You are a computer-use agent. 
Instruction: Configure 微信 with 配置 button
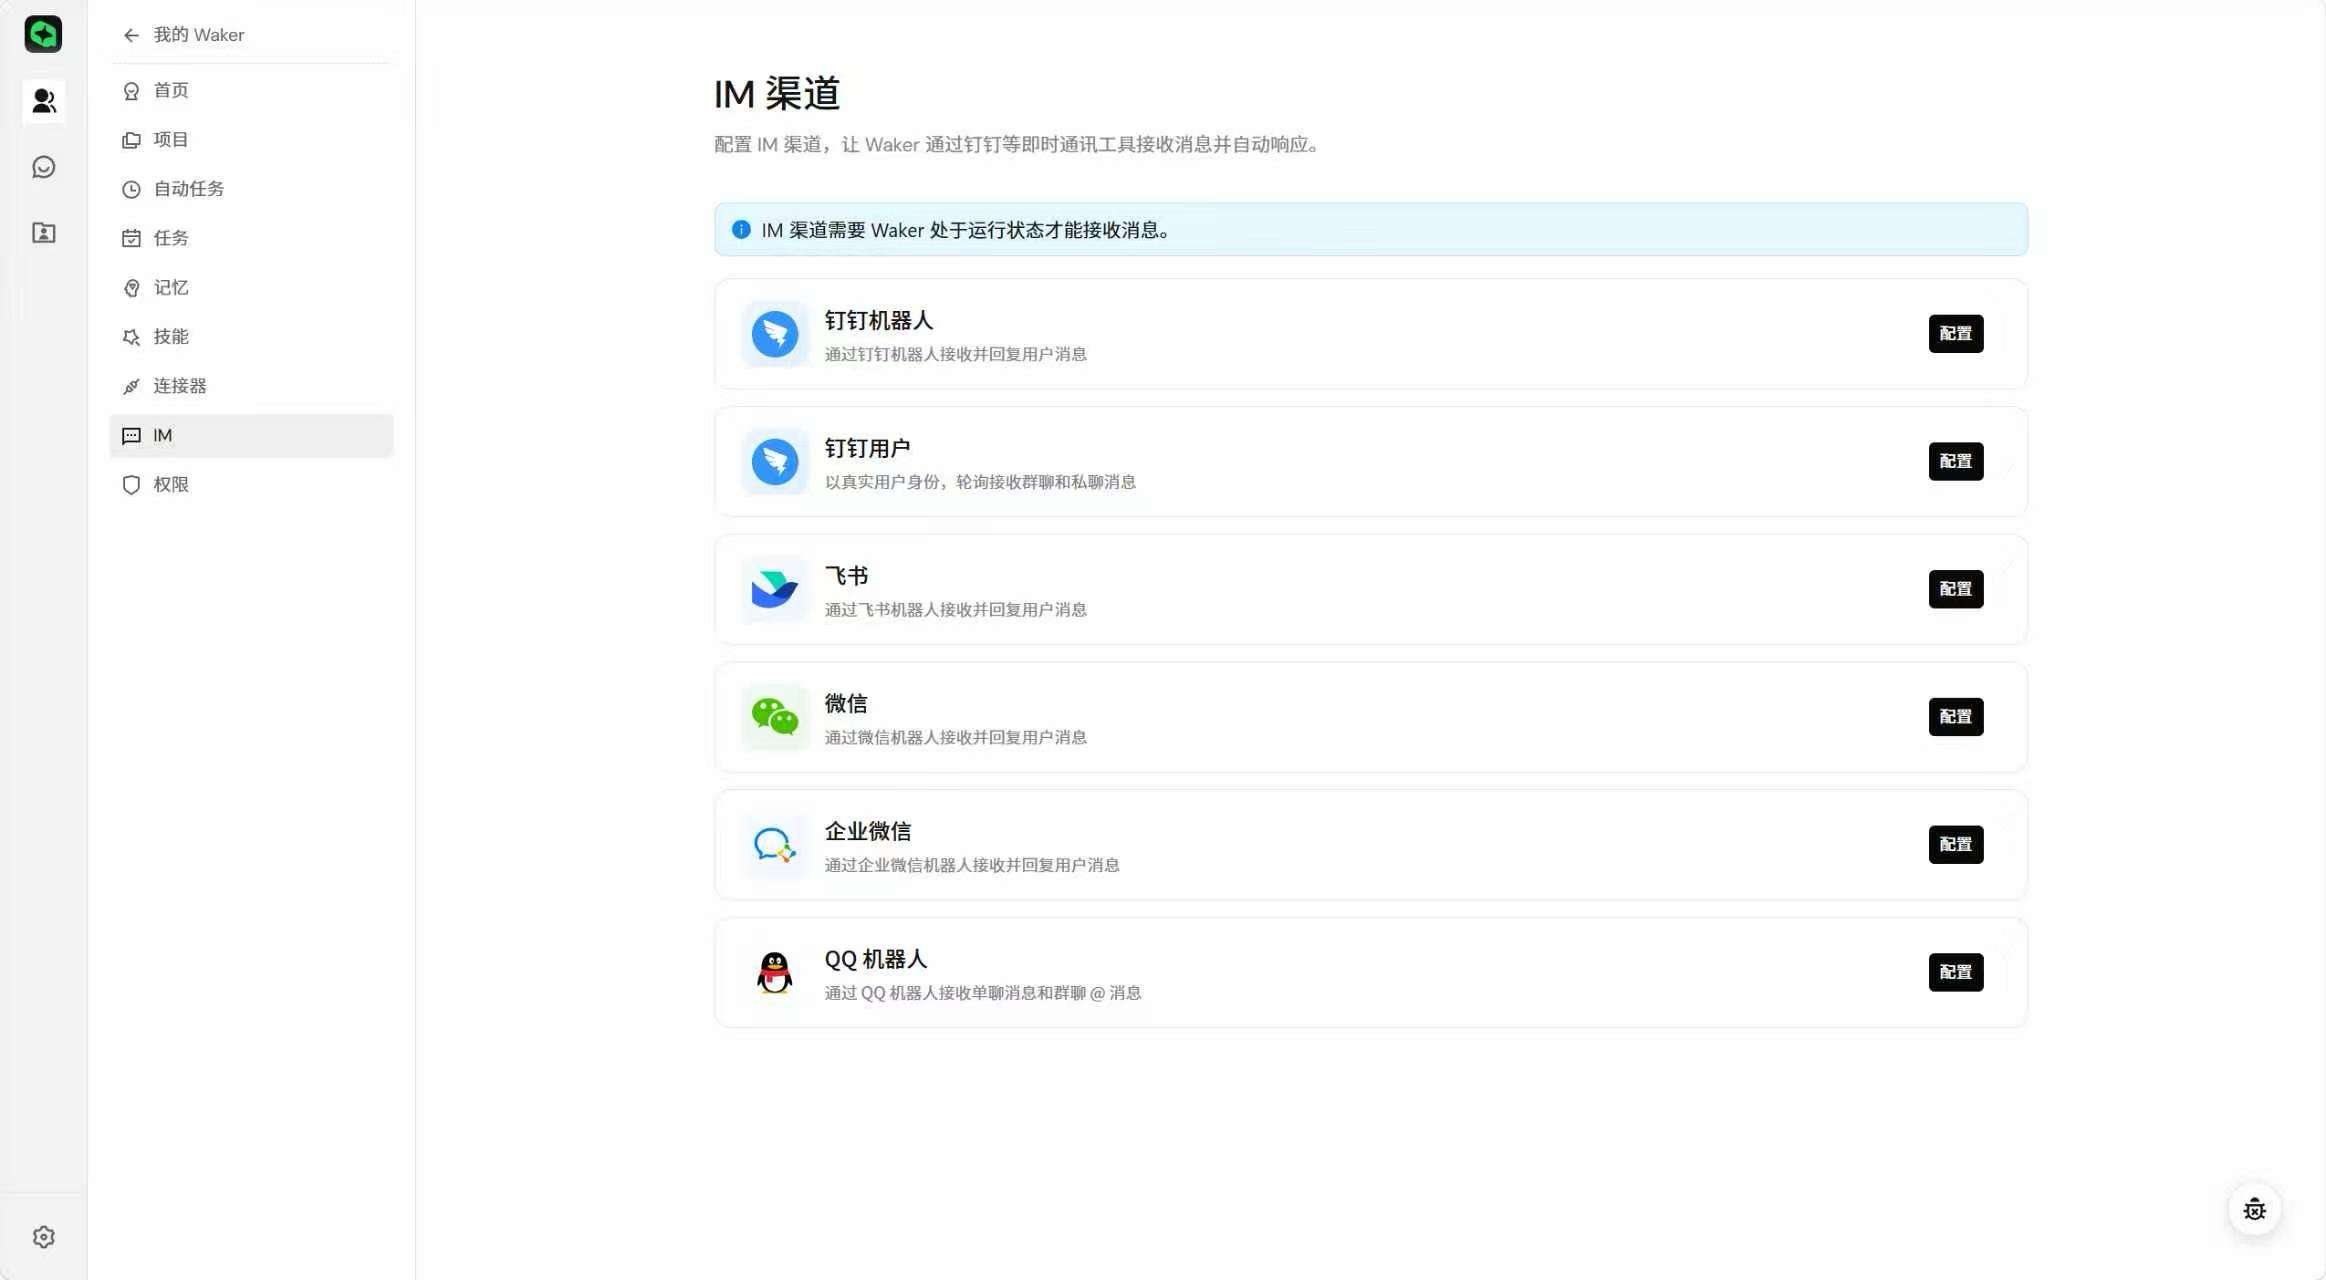[x=1955, y=717]
